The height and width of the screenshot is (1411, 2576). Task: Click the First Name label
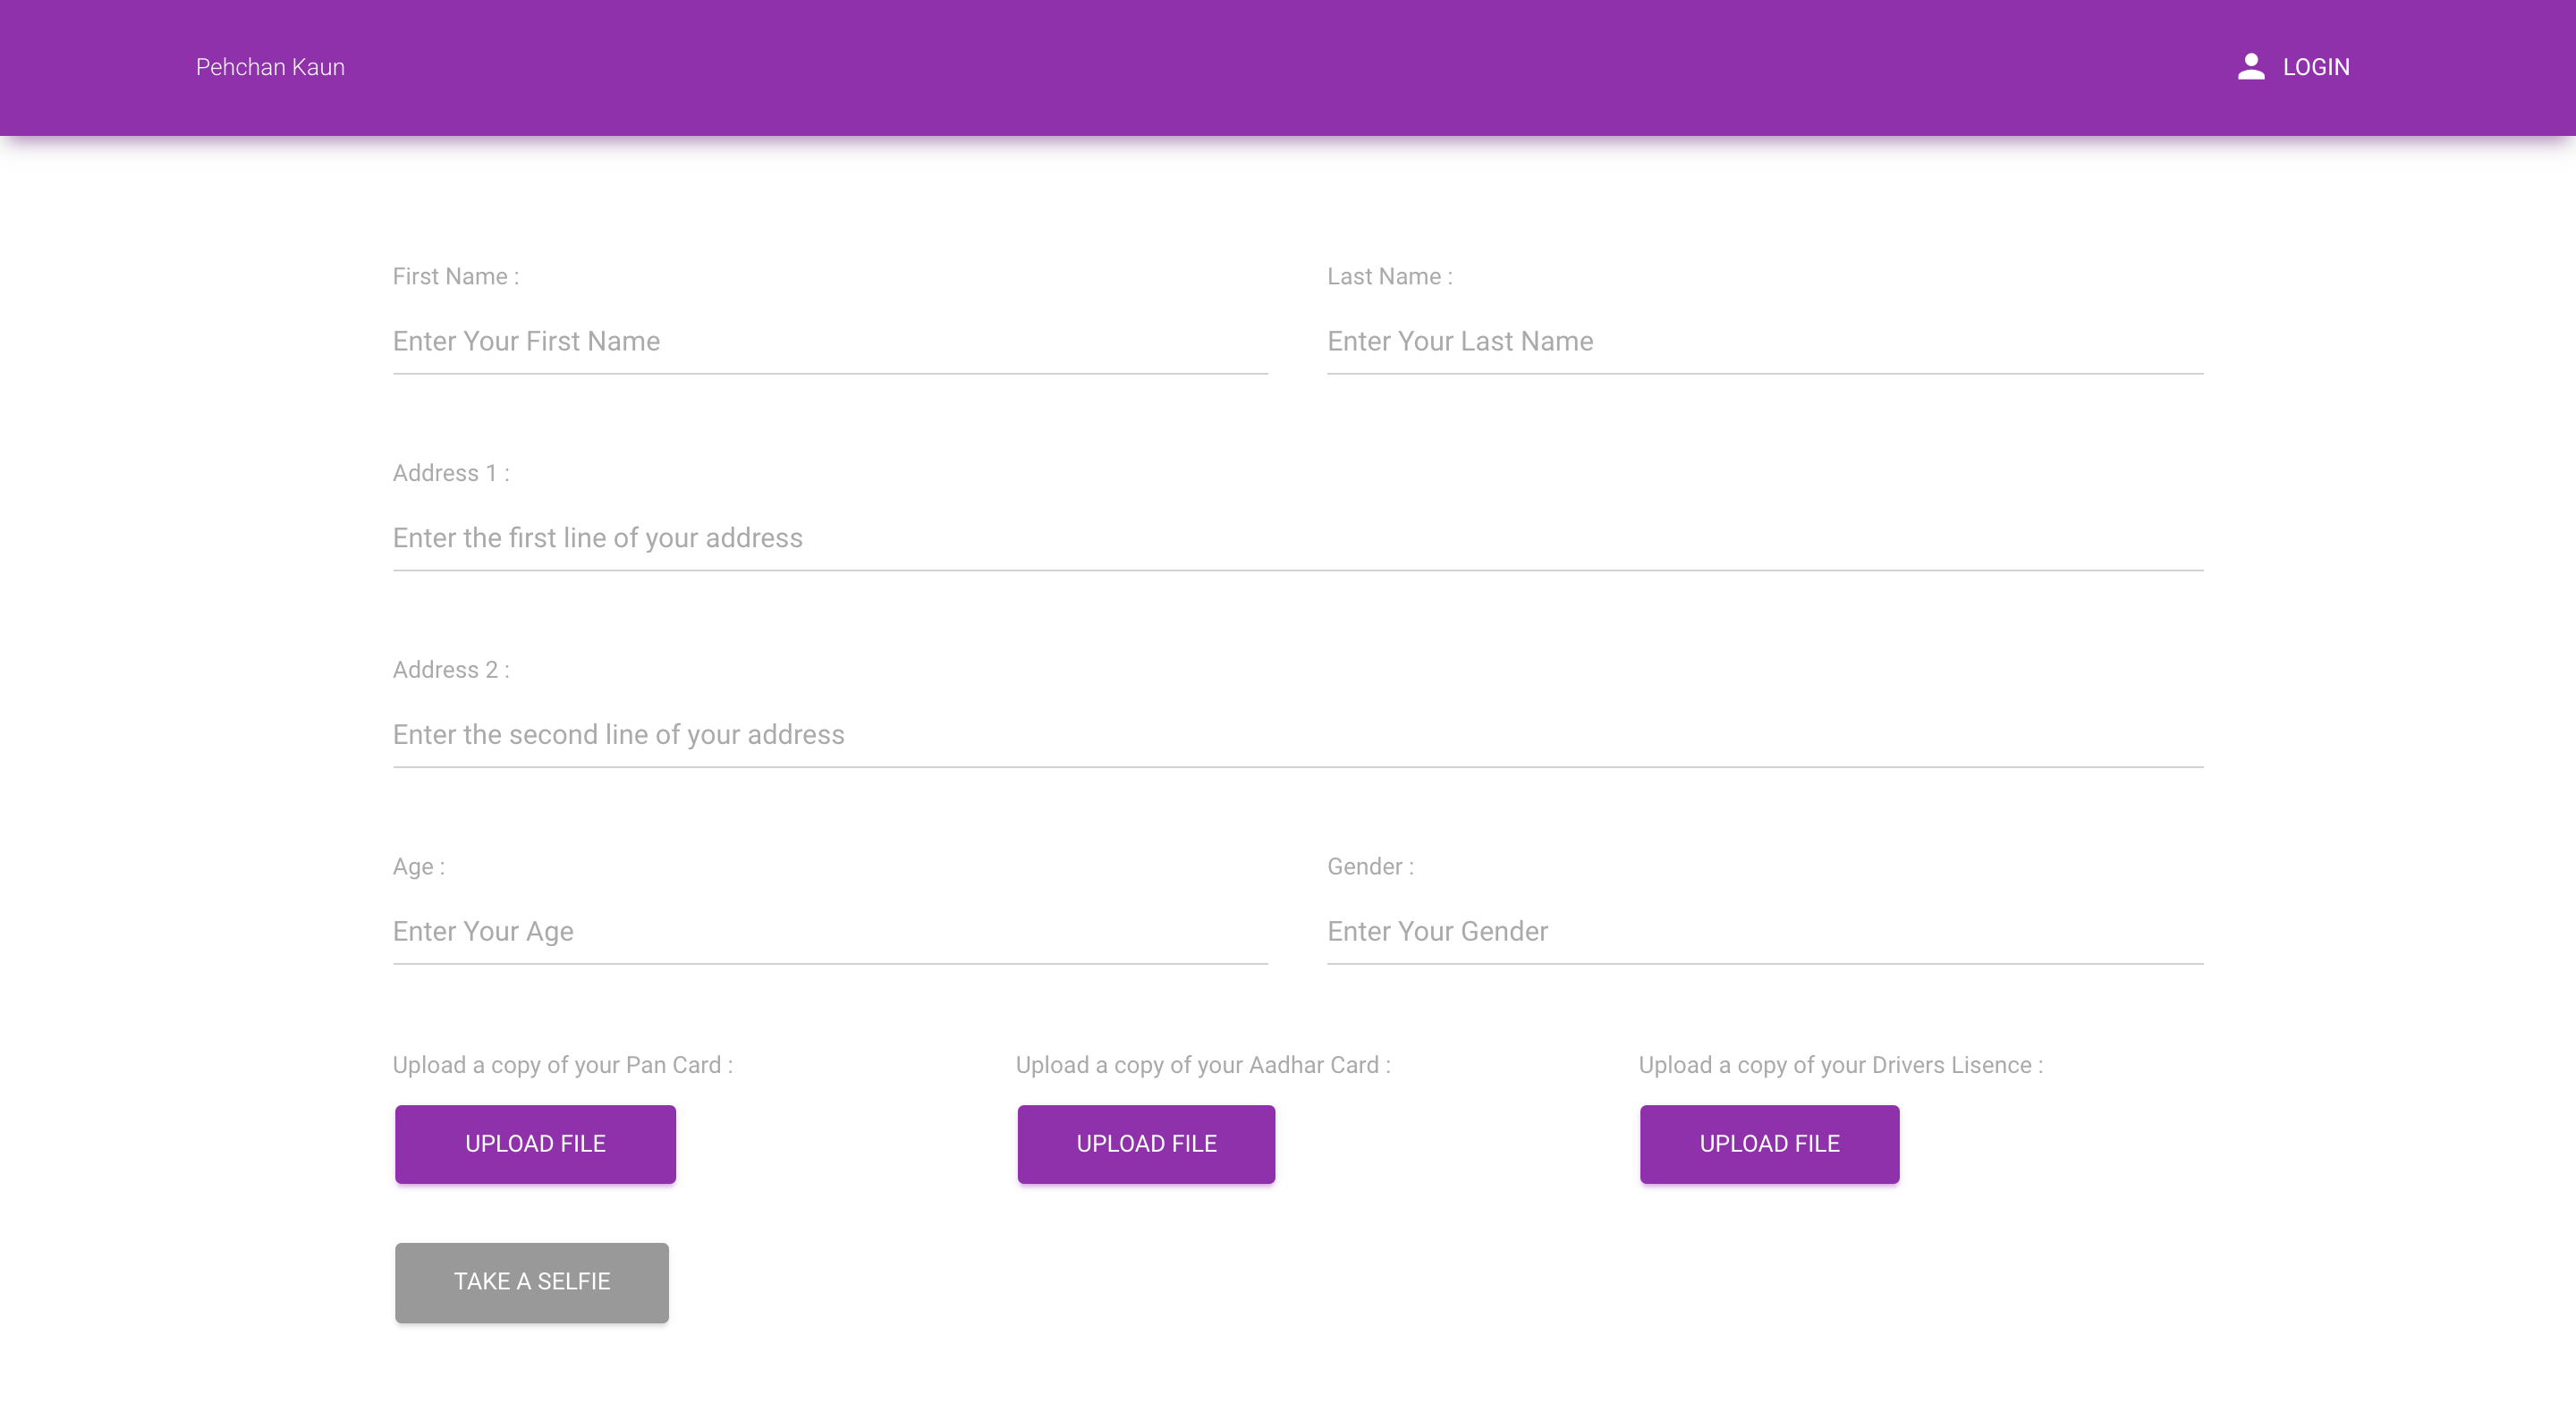455,277
